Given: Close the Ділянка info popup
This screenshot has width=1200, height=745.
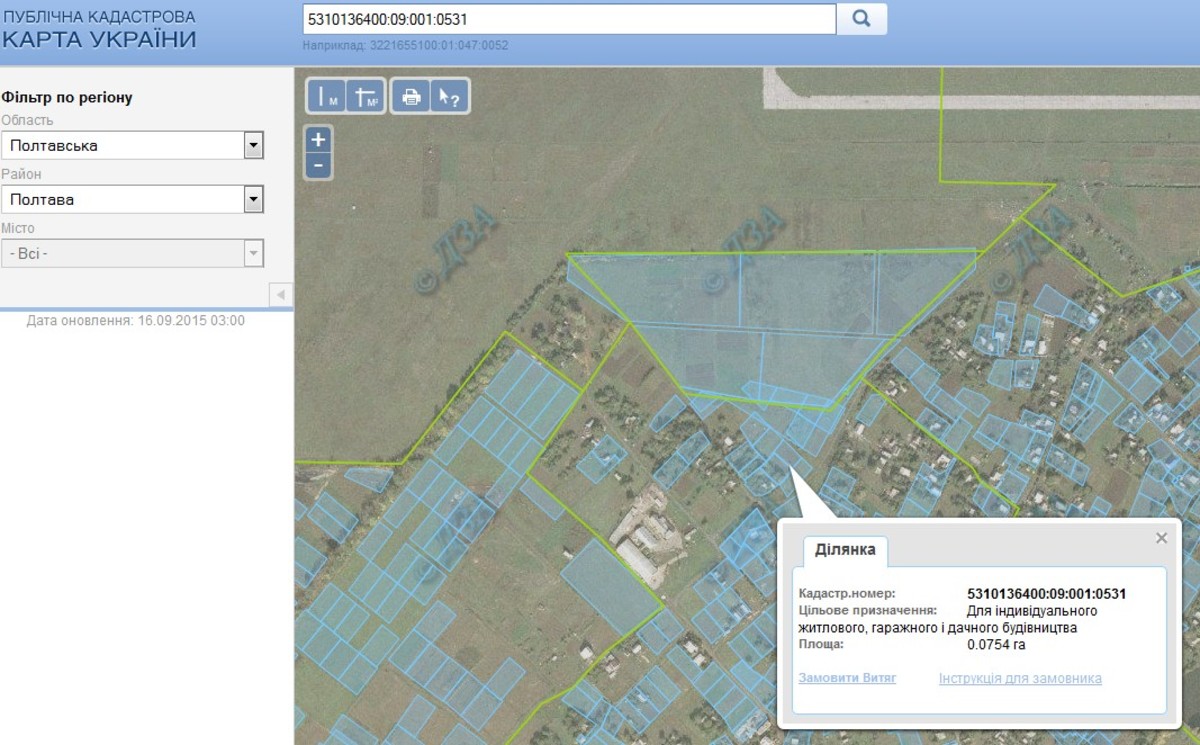Looking at the screenshot, I should 1161,538.
